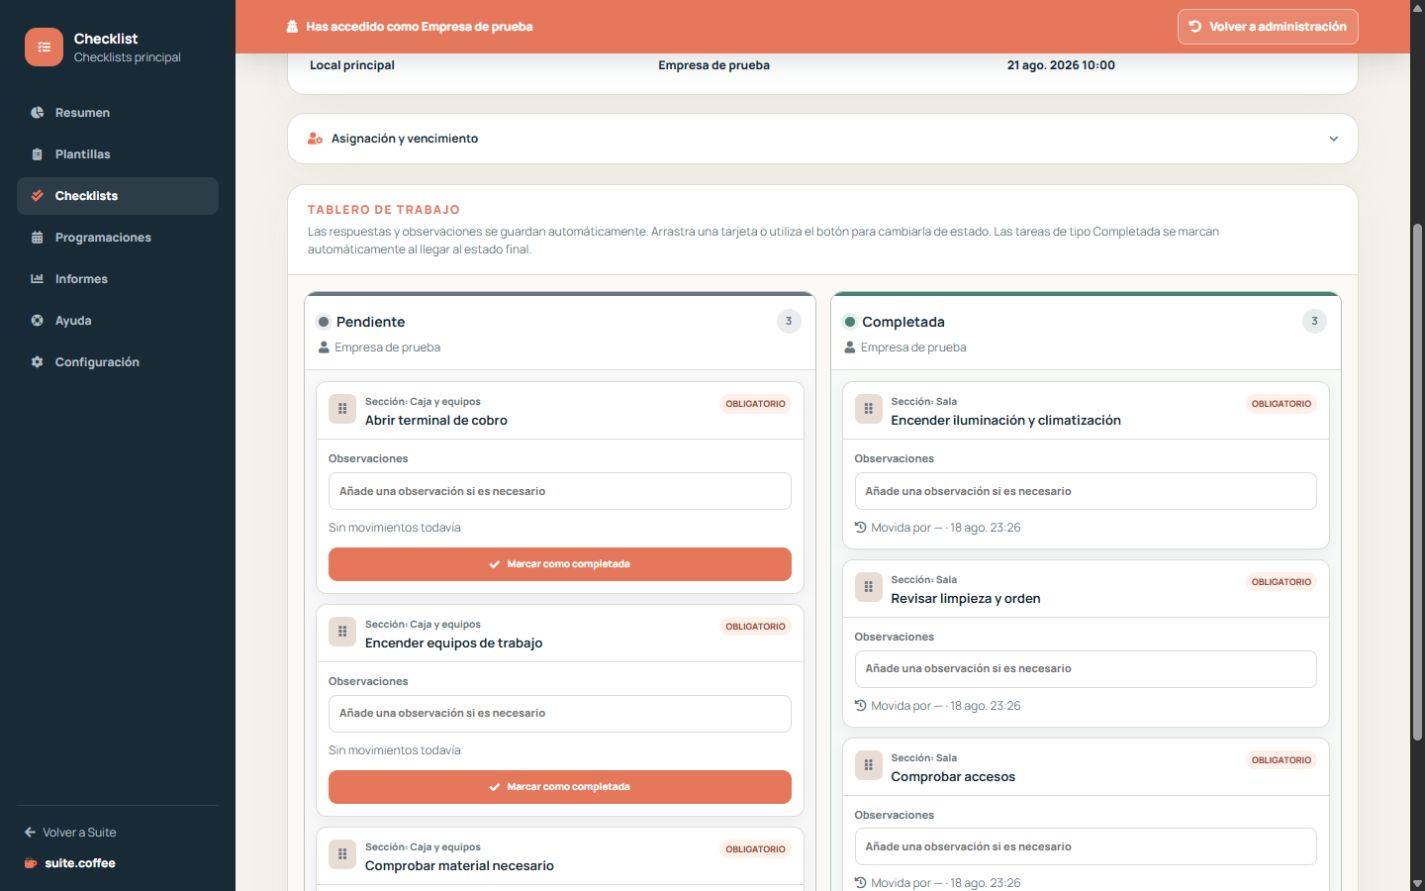Click the Pendiente column status dot

[x=323, y=322]
